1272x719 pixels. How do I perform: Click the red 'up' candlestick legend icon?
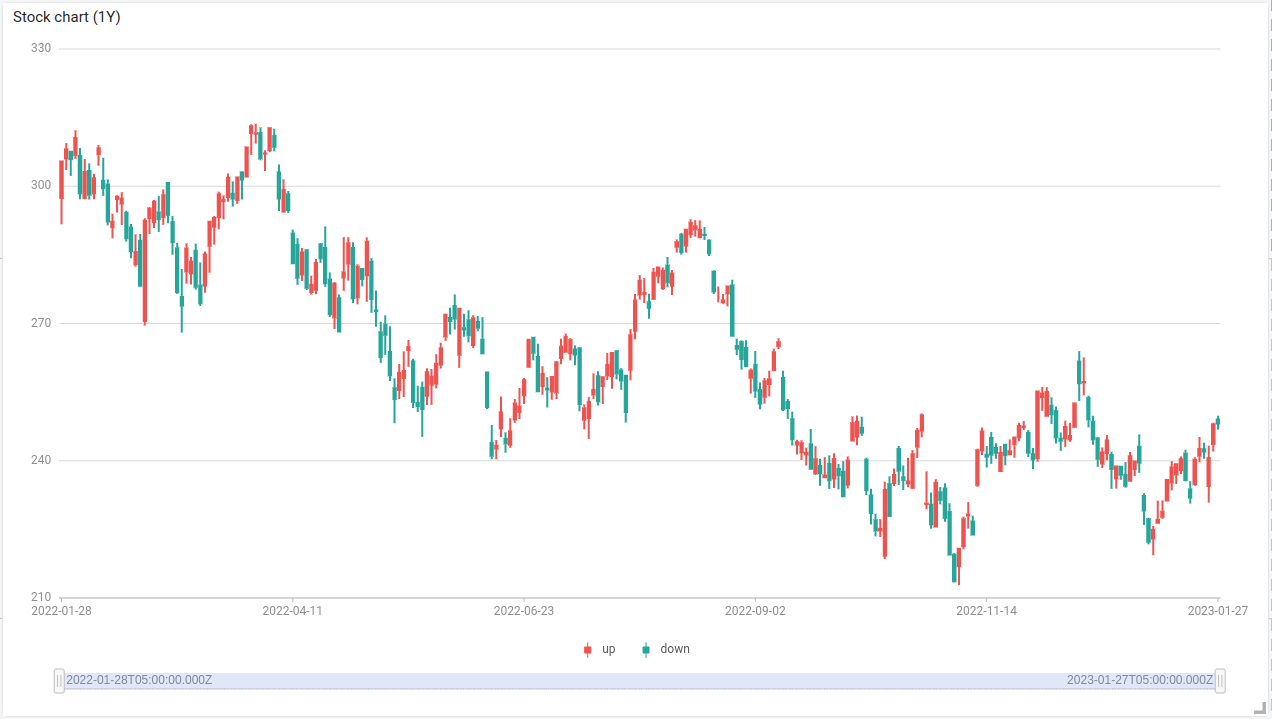587,650
